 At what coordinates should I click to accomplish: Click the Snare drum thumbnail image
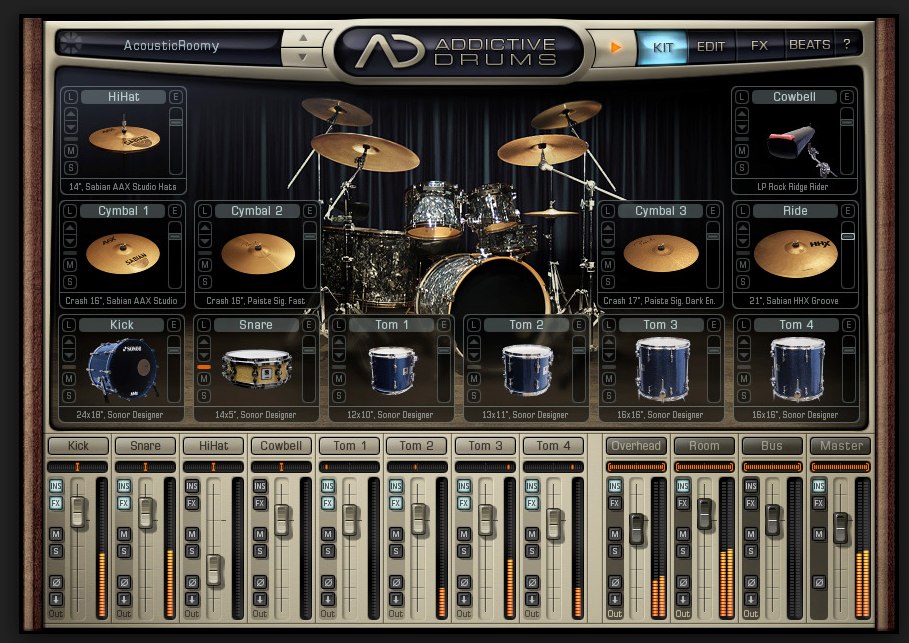257,368
